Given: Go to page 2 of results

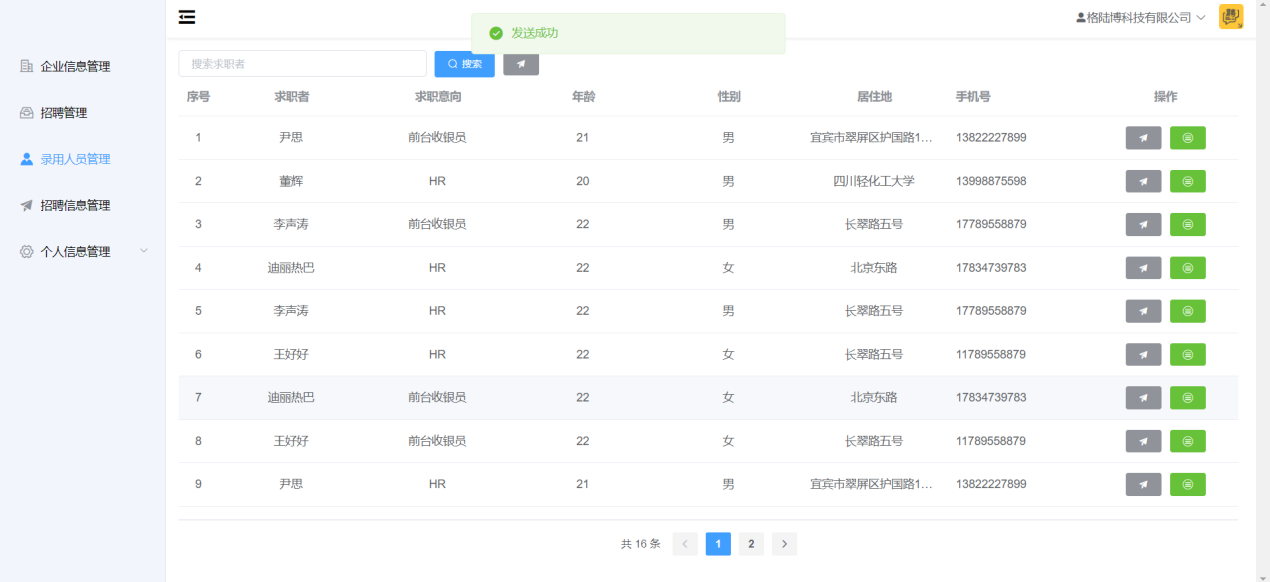Looking at the screenshot, I should click(x=751, y=544).
